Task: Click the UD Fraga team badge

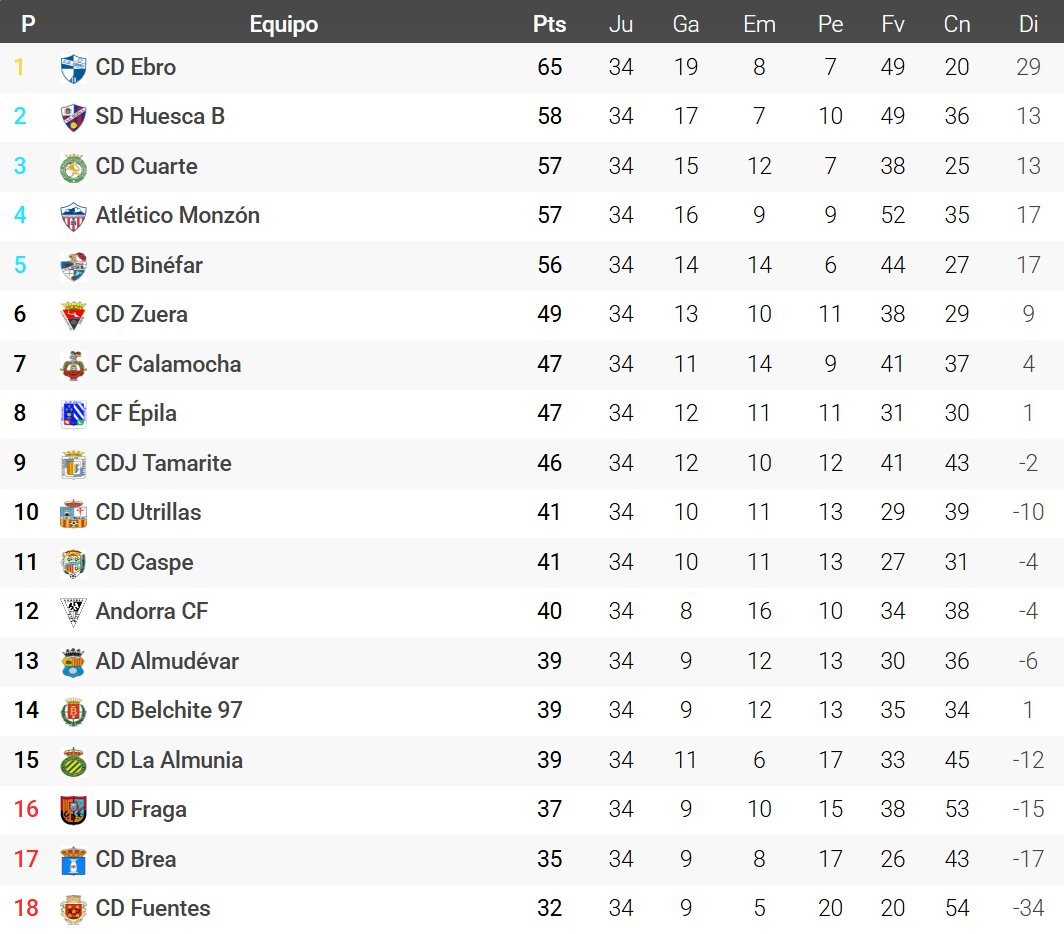Action: point(74,810)
